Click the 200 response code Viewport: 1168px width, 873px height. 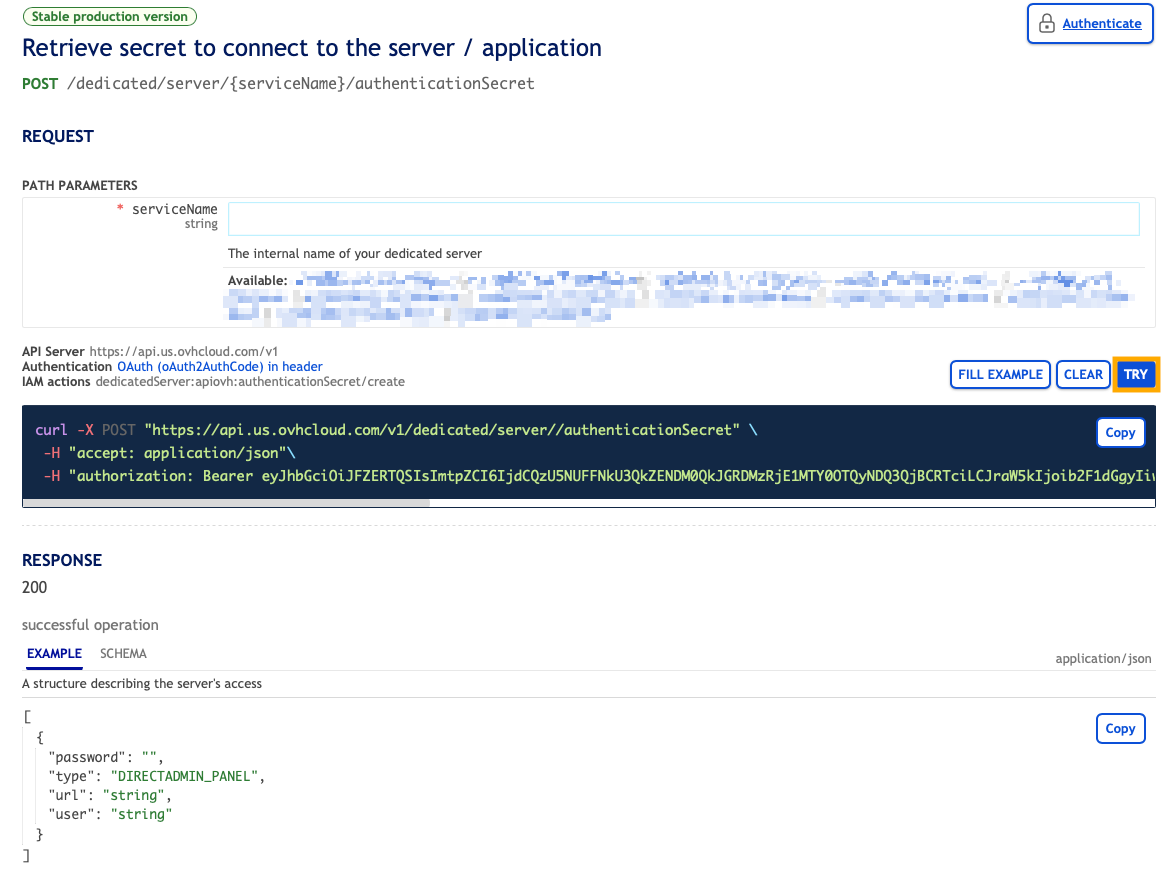(34, 588)
